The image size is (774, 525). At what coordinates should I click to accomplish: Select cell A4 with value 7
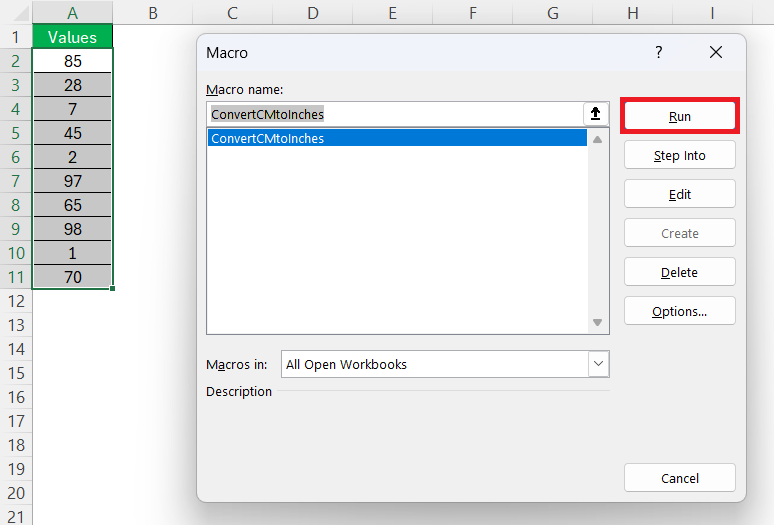pos(73,109)
